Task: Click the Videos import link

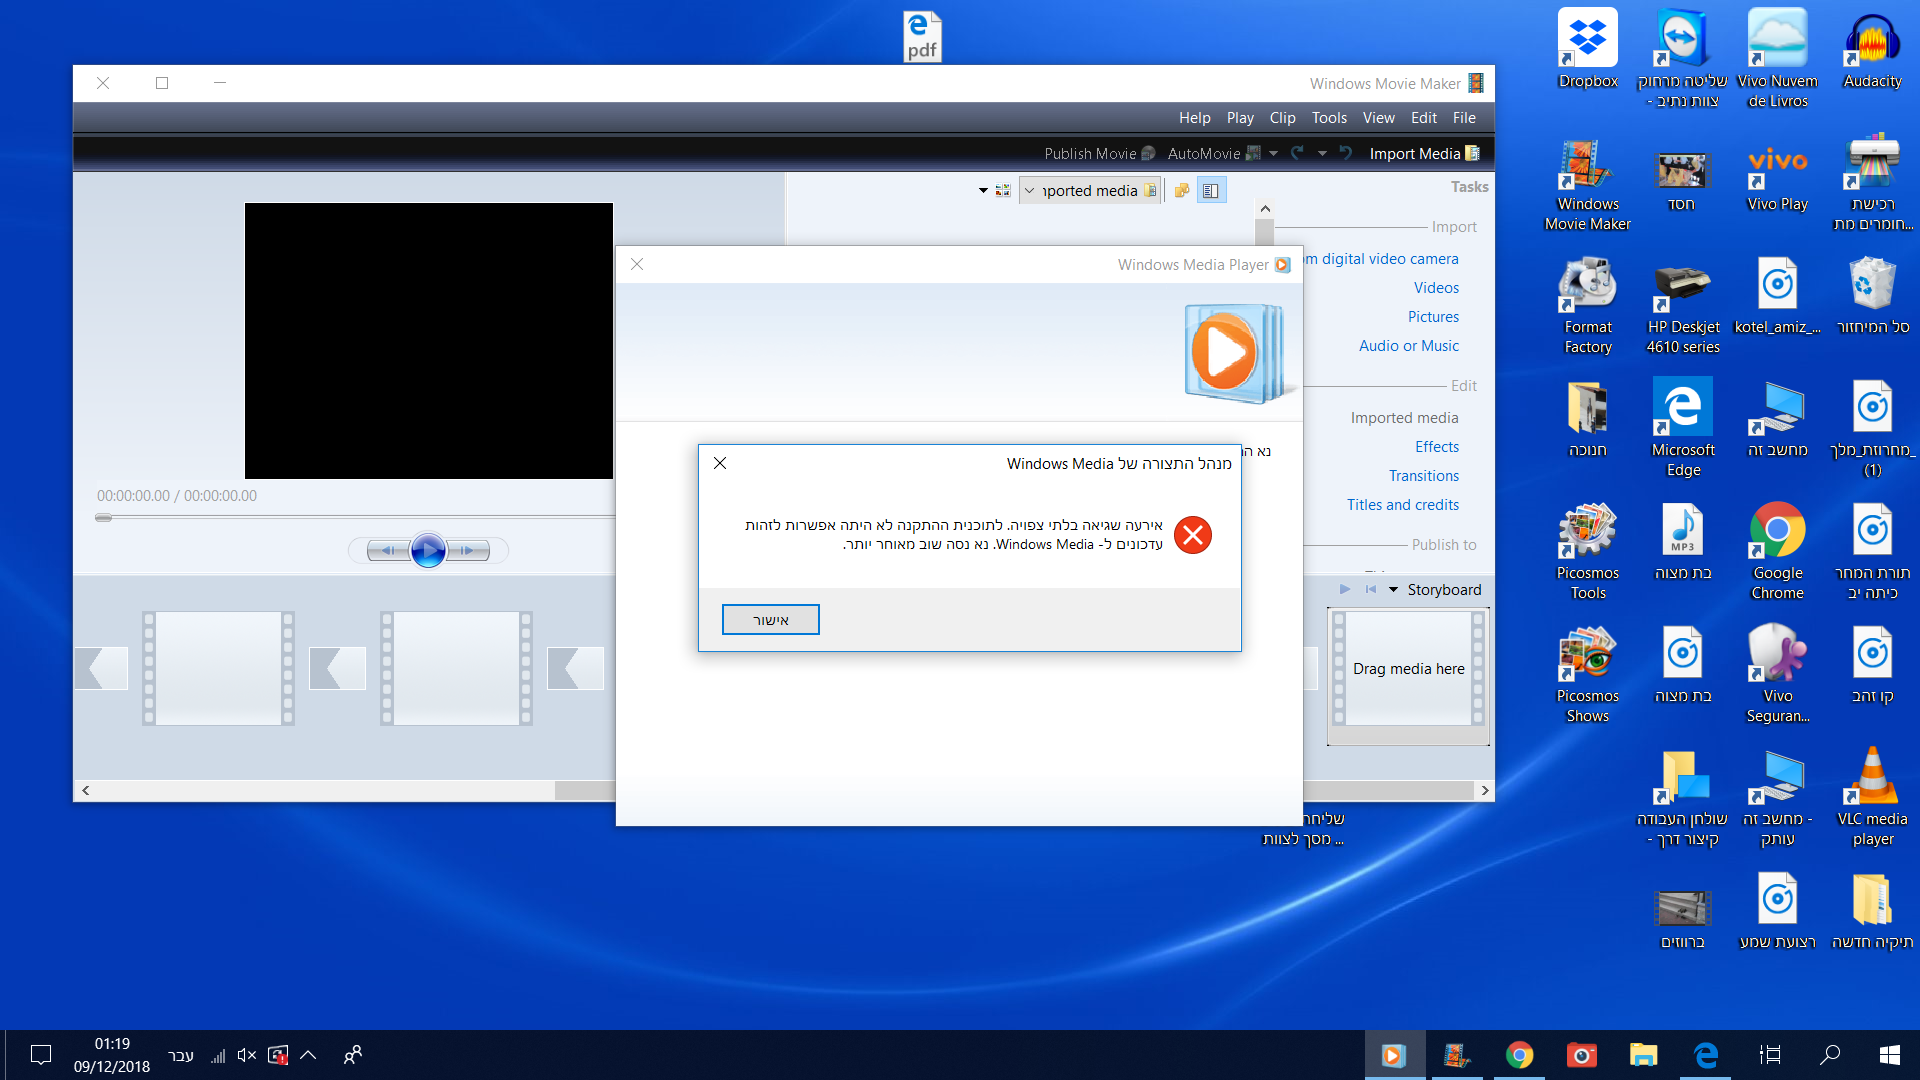Action: [x=1436, y=288]
